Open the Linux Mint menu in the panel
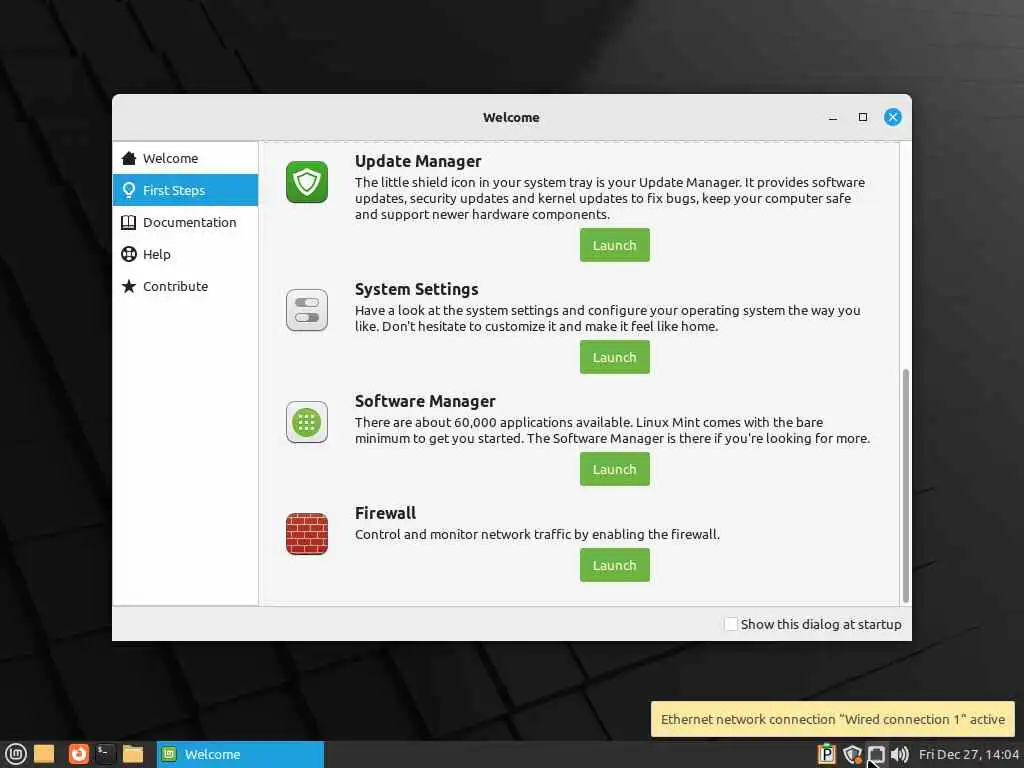The width and height of the screenshot is (1024, 768). point(15,754)
